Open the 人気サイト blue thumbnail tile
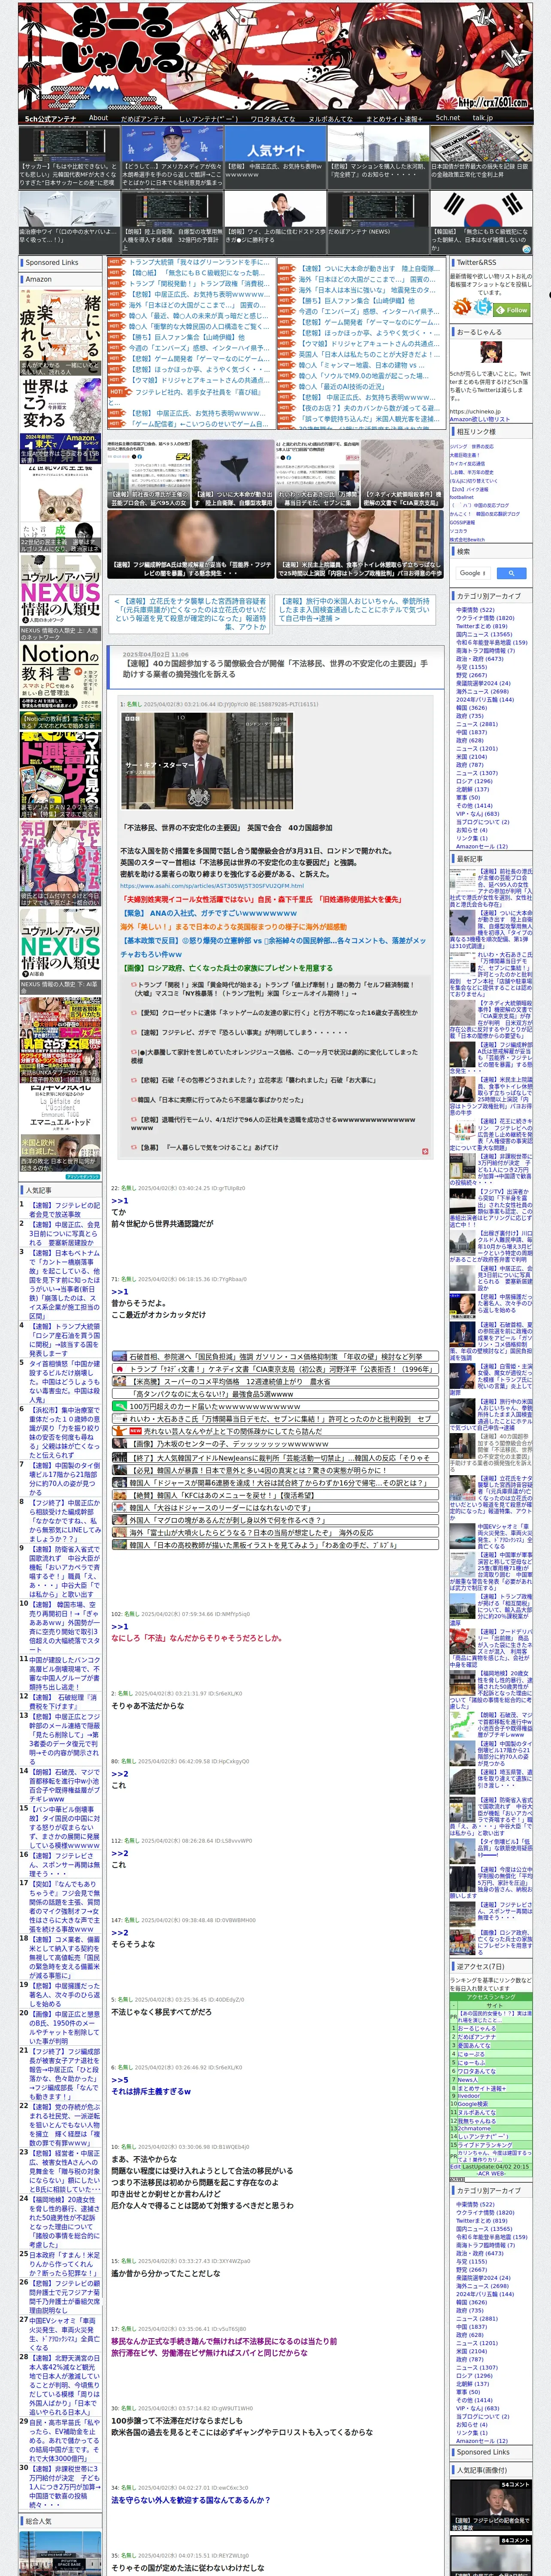This screenshot has height=2576, width=551. pyautogui.click(x=275, y=157)
